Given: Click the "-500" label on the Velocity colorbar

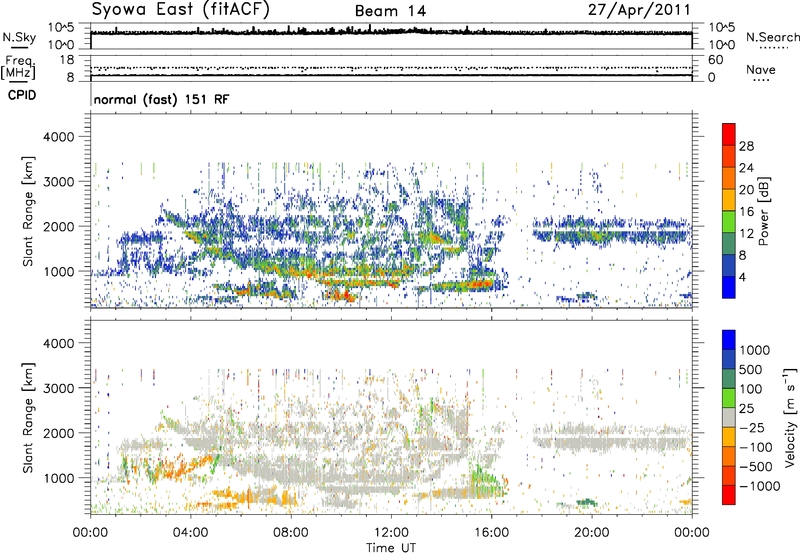Looking at the screenshot, I should tap(756, 467).
